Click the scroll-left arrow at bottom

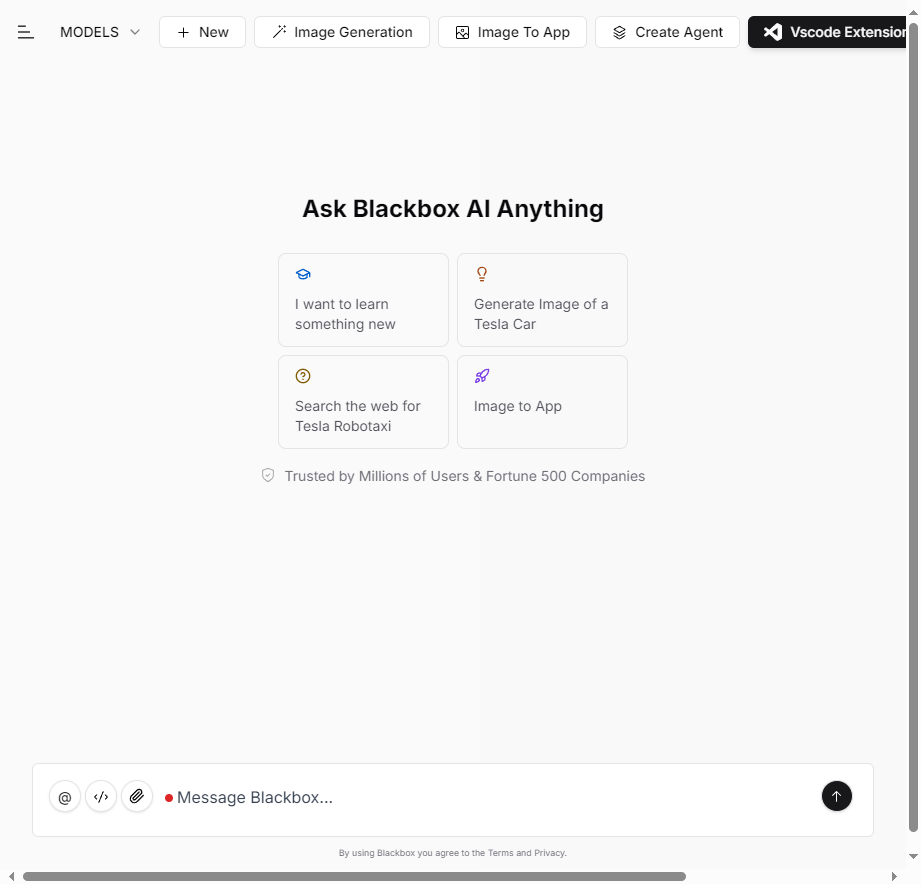click(x=11, y=876)
